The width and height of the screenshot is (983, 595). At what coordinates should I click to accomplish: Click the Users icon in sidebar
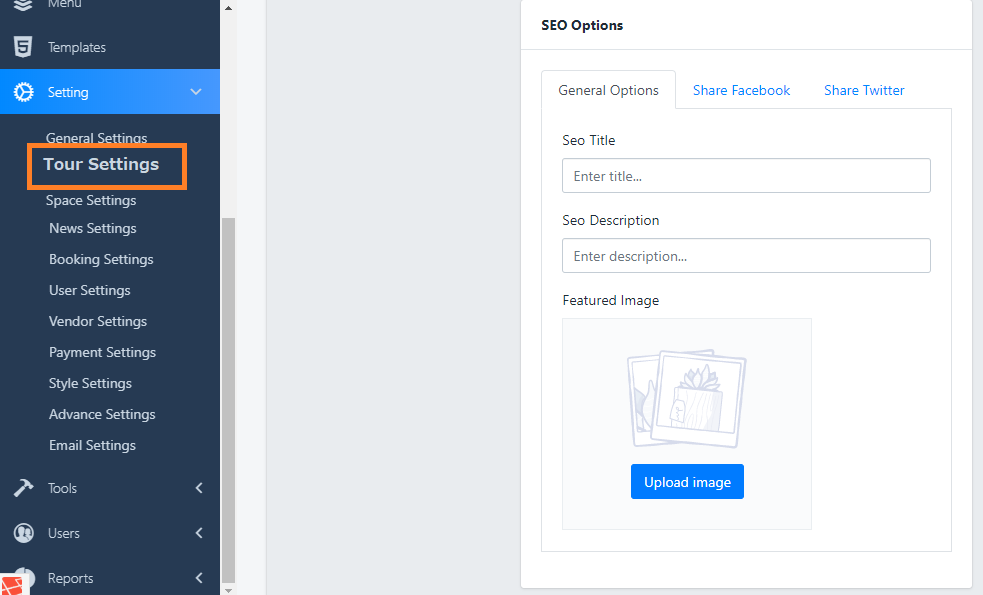point(23,533)
